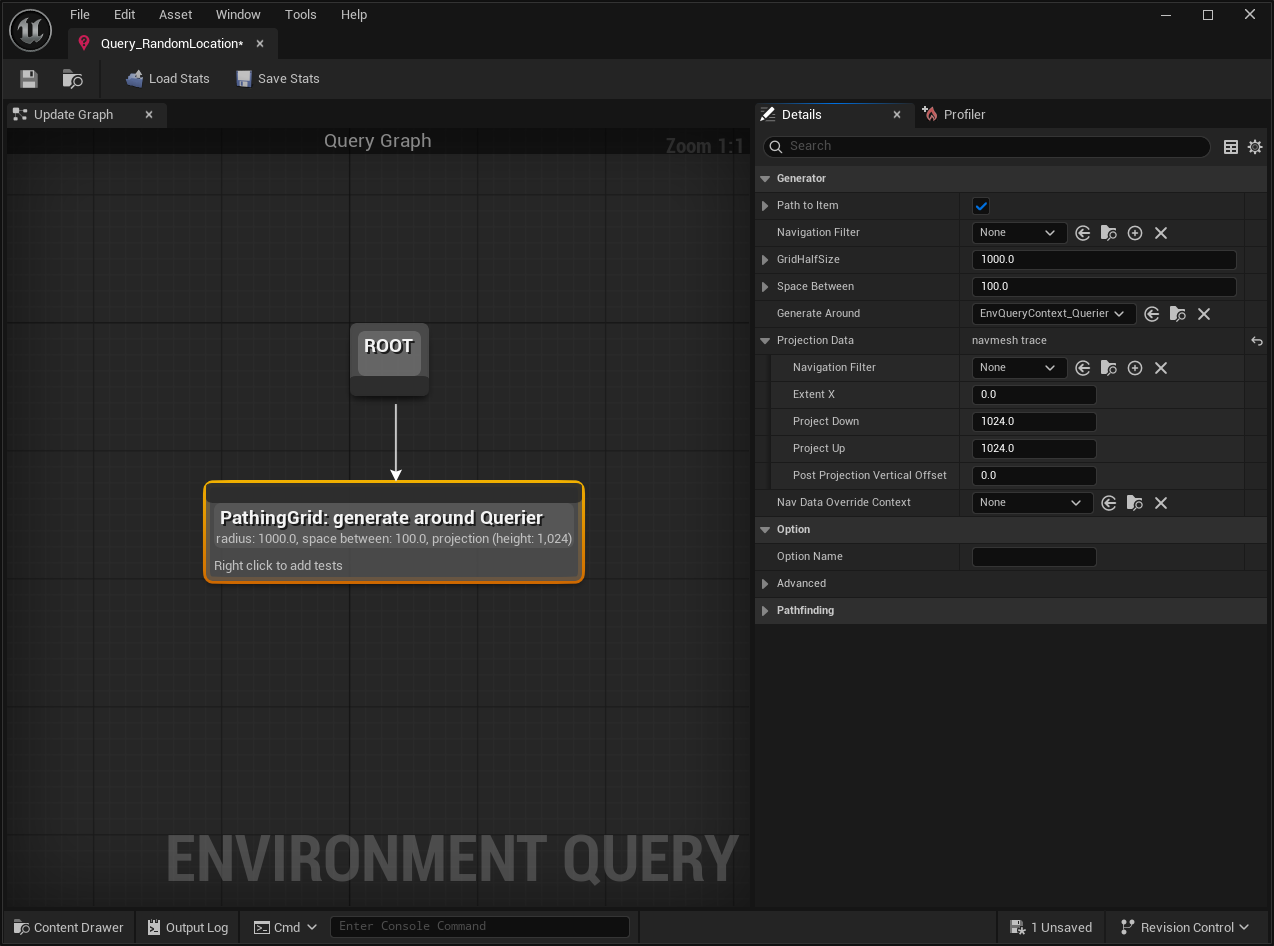
Task: Open the Output Log panel
Action: click(x=187, y=926)
